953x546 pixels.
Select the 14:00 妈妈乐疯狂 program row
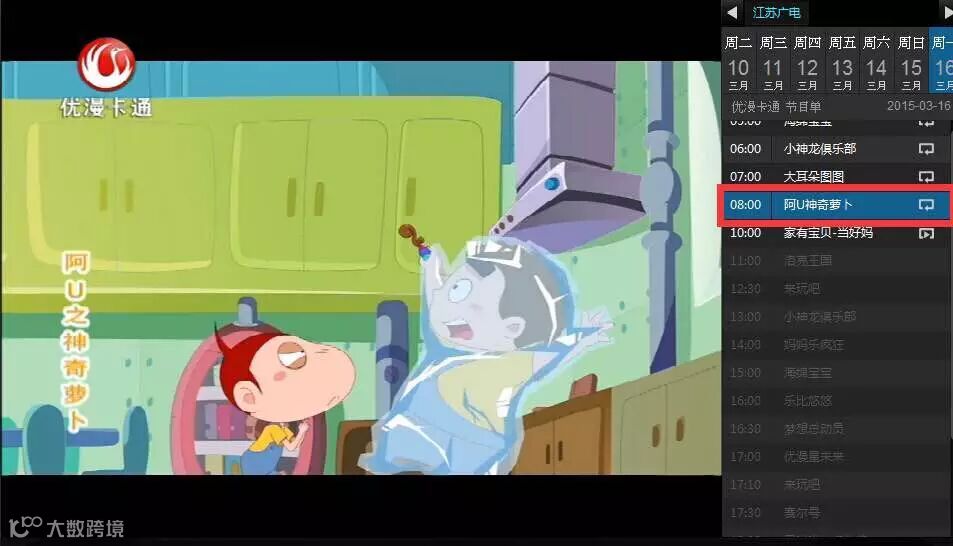tap(836, 345)
